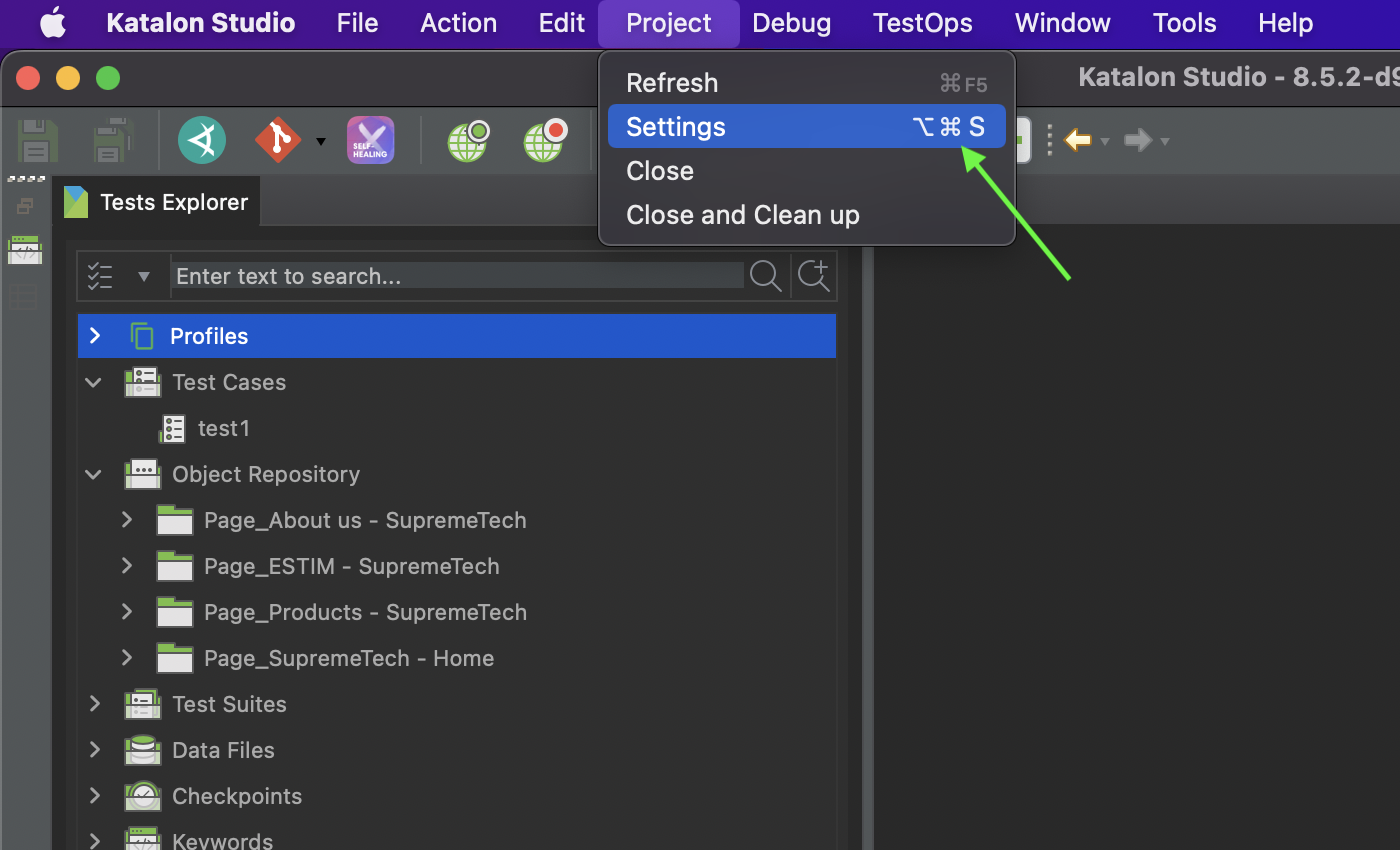Collapse the Object Repository node

[94, 474]
